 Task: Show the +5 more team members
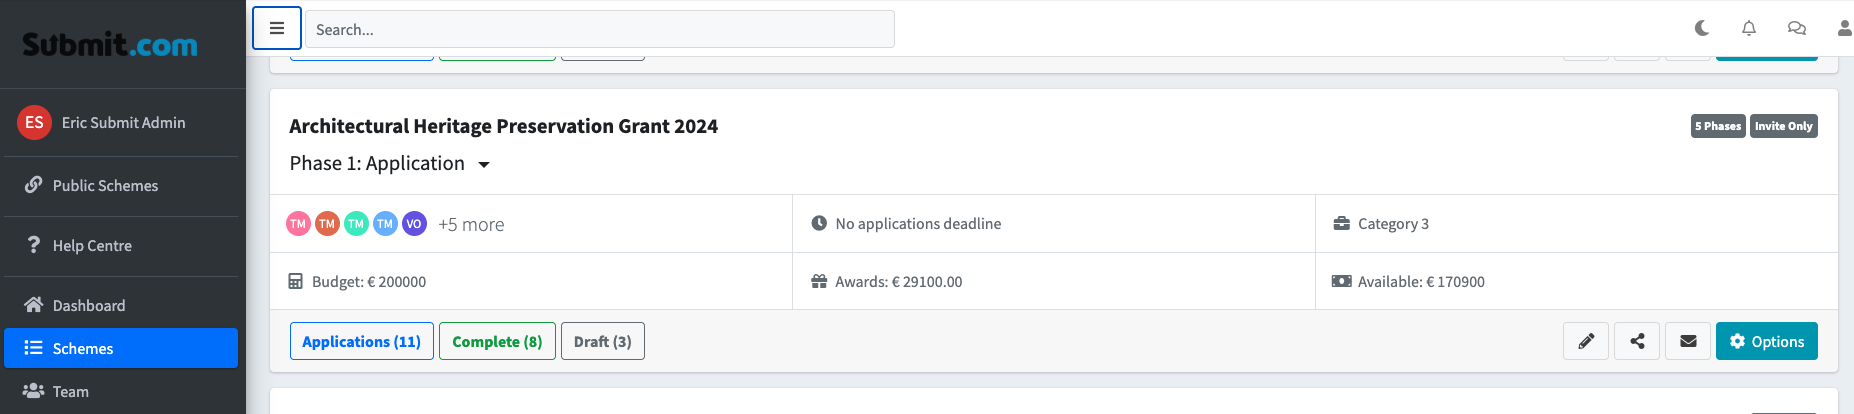[x=471, y=225]
